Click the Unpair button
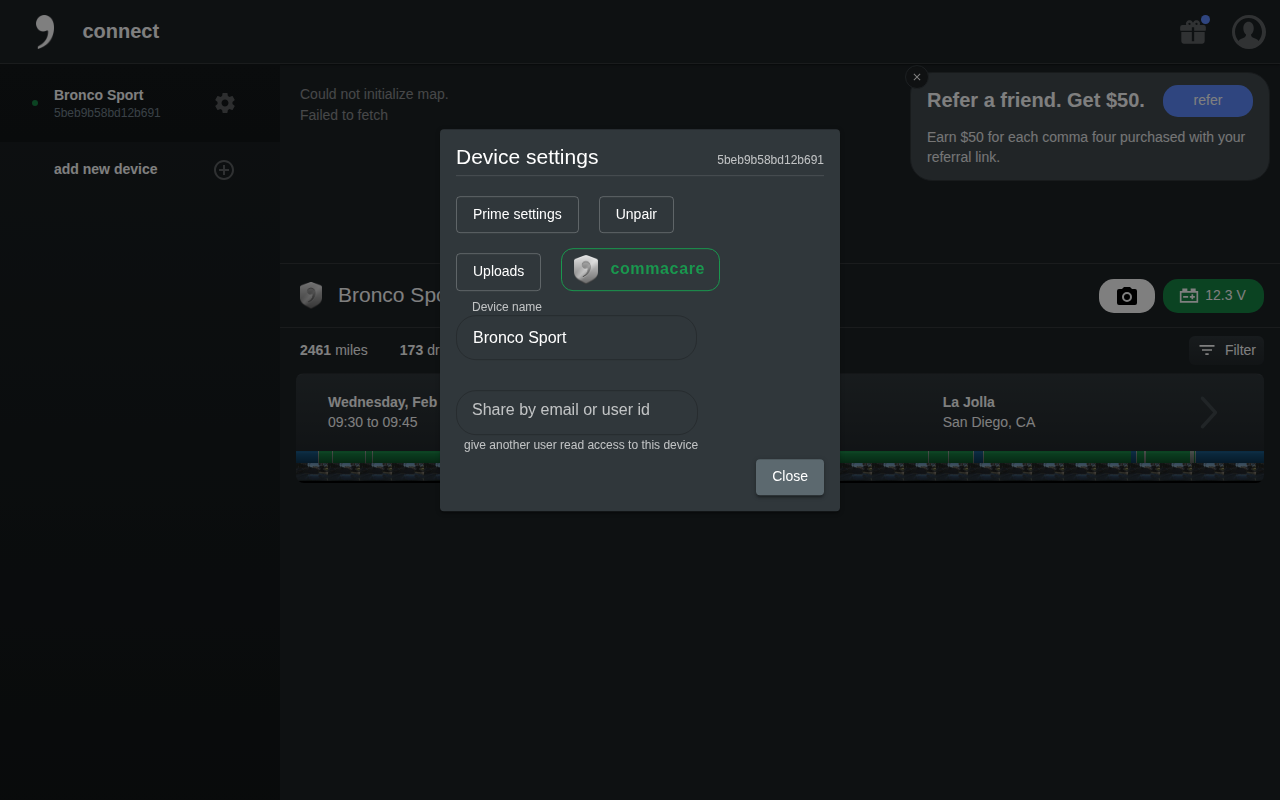This screenshot has height=800, width=1280. click(636, 215)
